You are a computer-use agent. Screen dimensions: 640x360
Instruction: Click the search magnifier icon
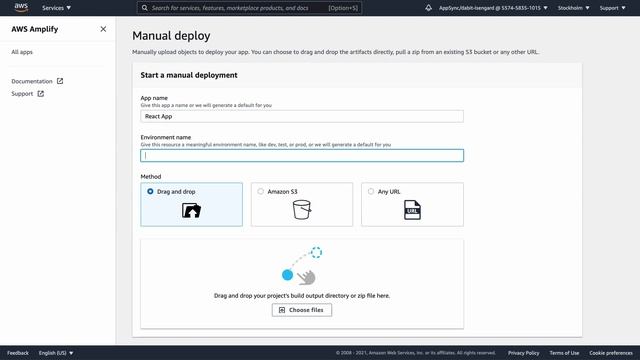click(144, 8)
